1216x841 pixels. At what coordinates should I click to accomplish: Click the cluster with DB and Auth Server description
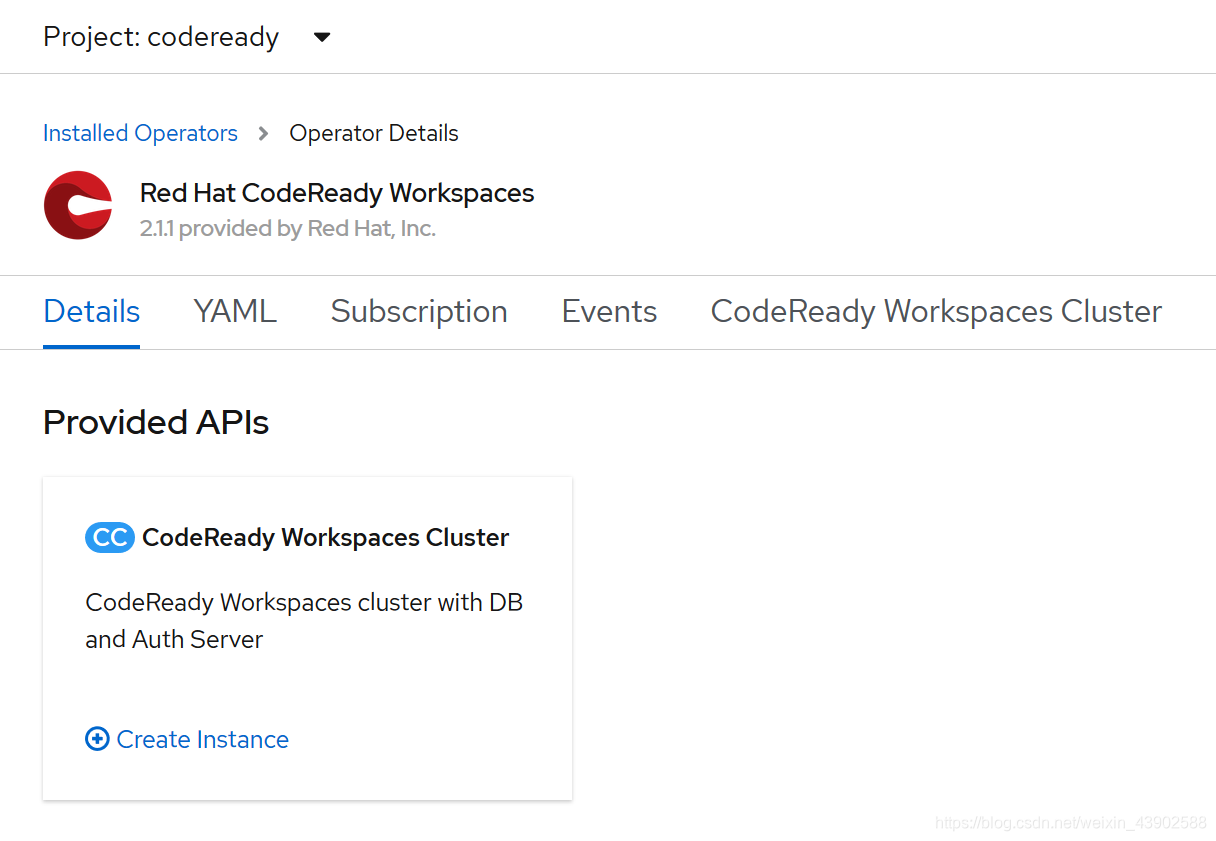[x=304, y=621]
